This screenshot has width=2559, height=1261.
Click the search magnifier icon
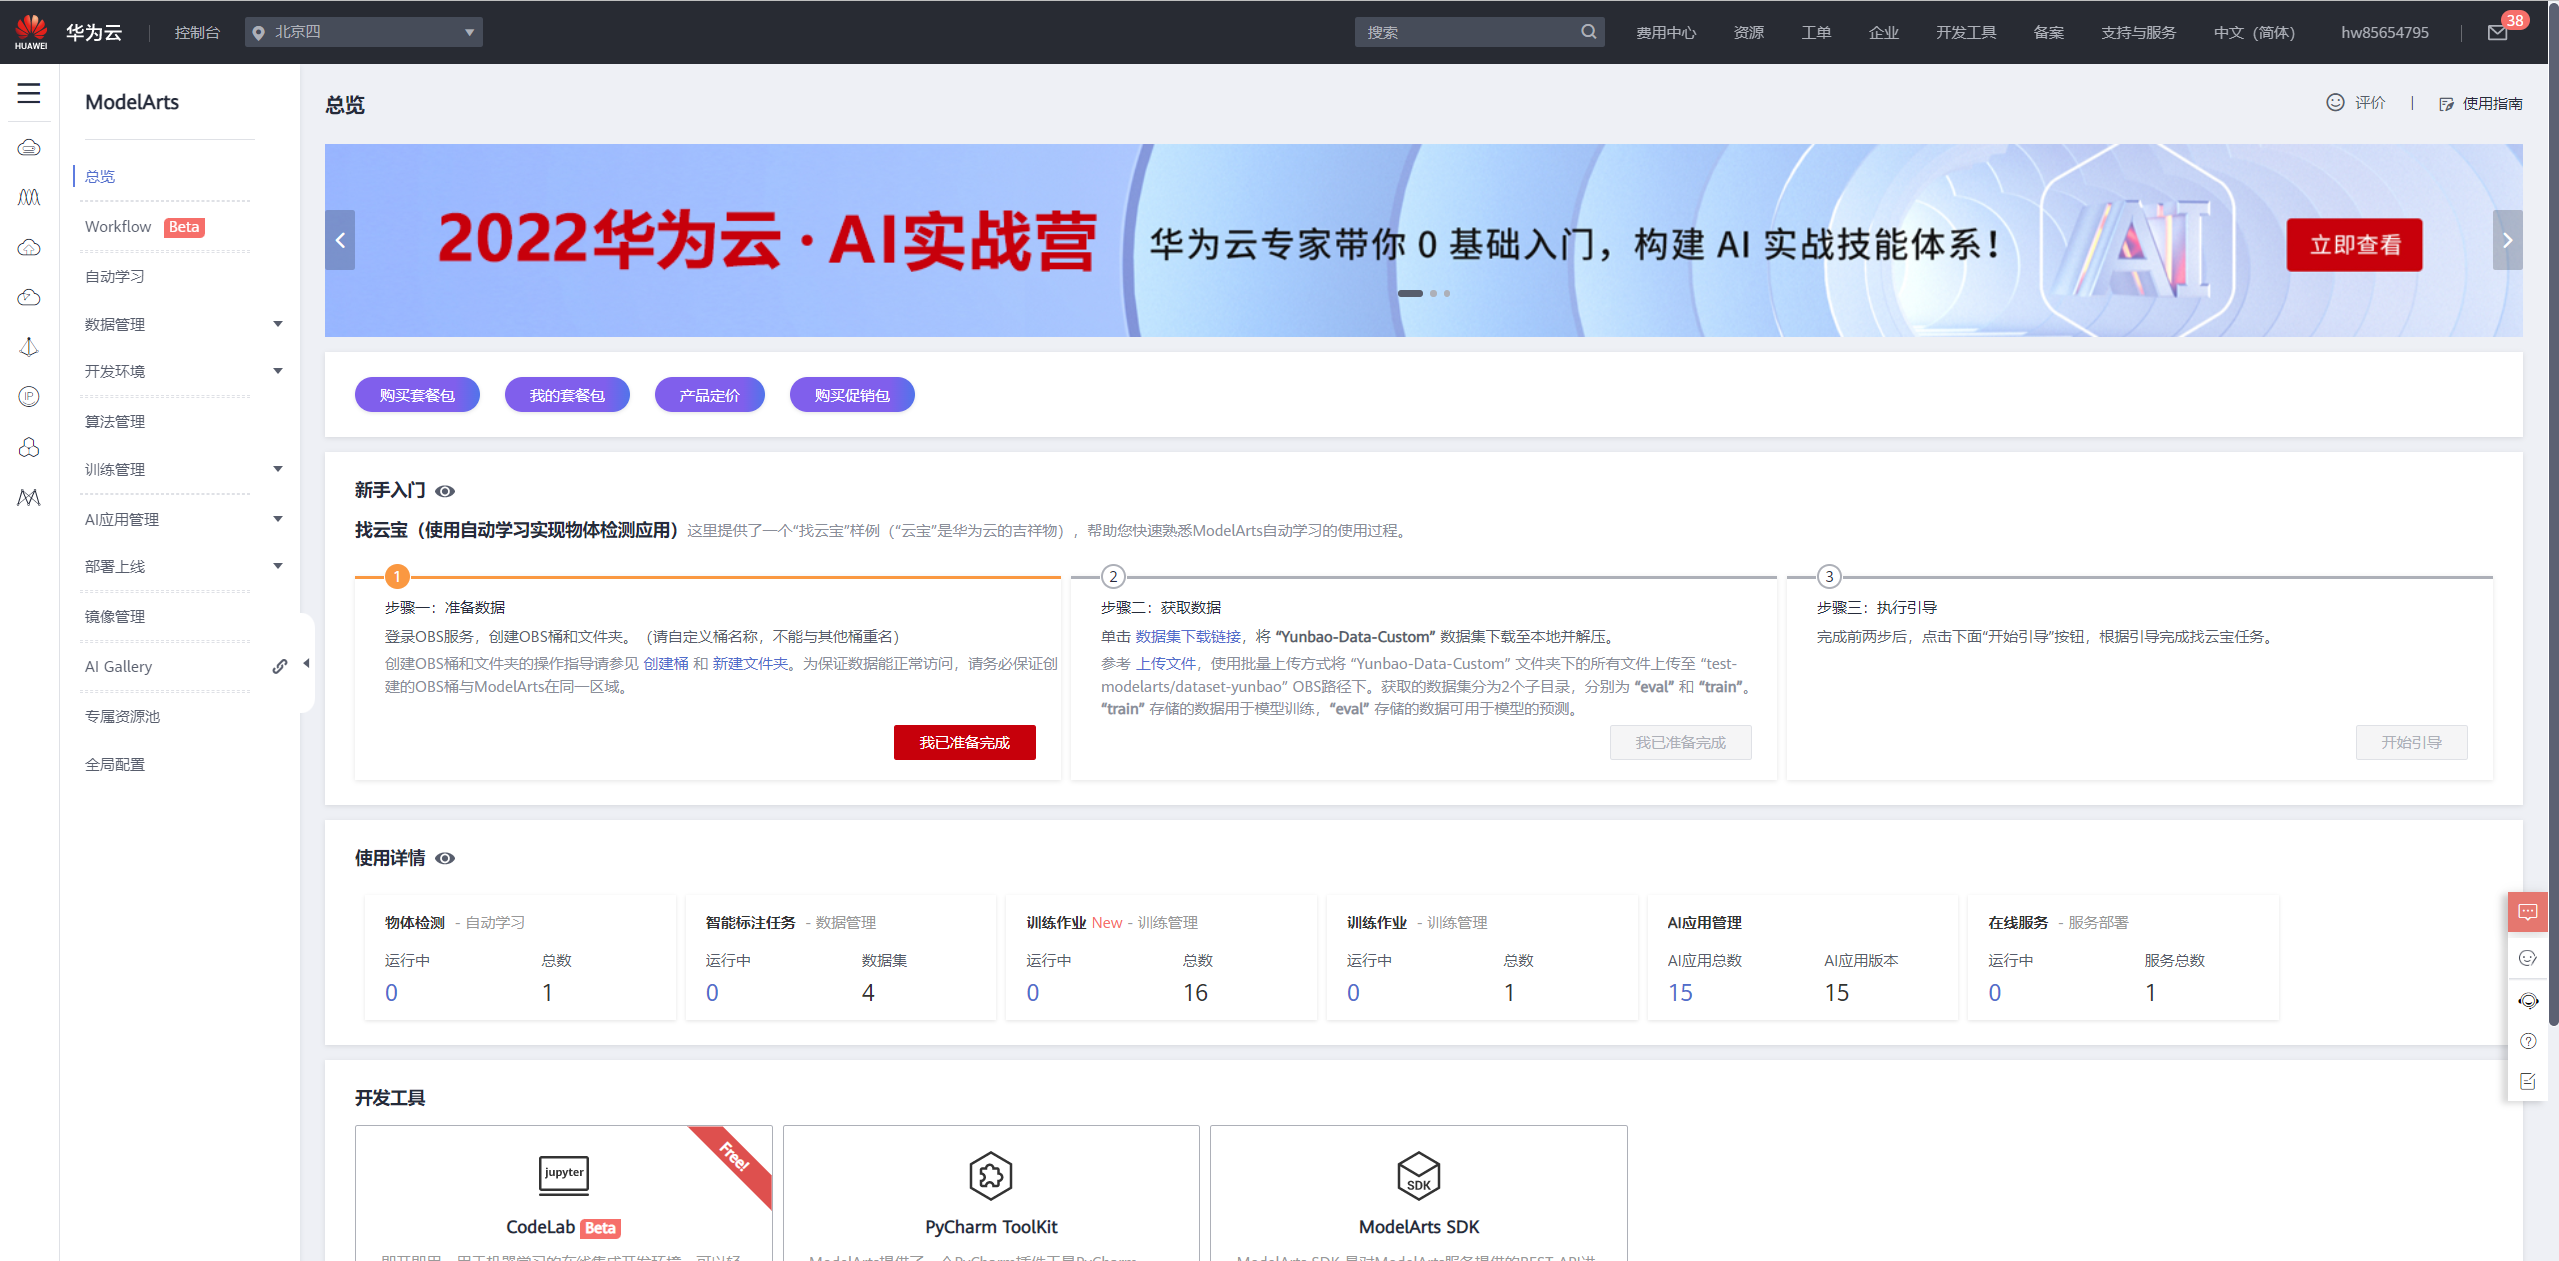[1589, 31]
